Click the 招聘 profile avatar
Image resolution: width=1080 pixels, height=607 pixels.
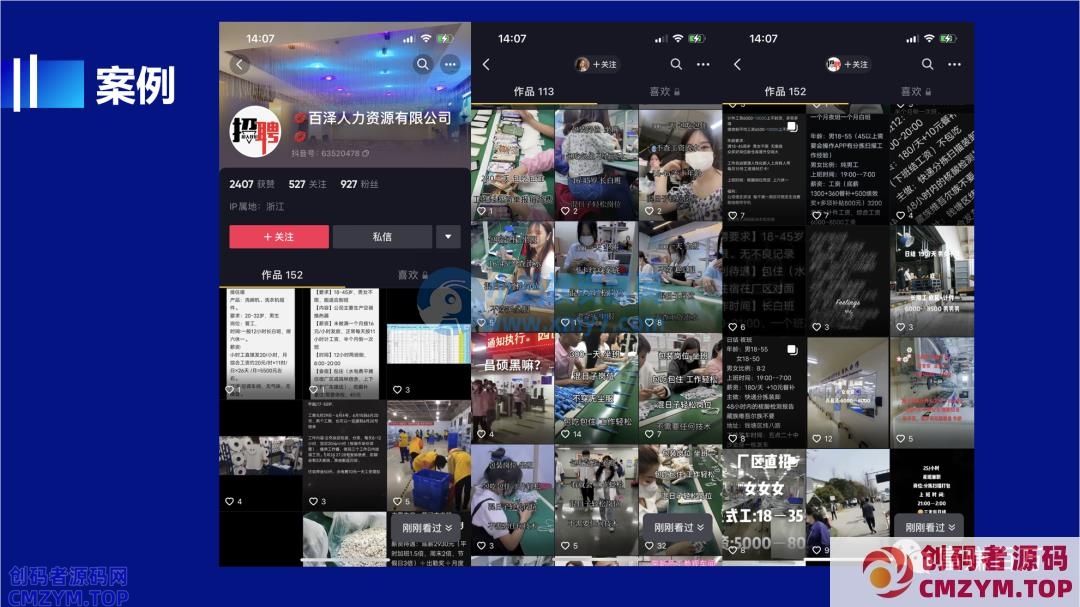tap(255, 131)
